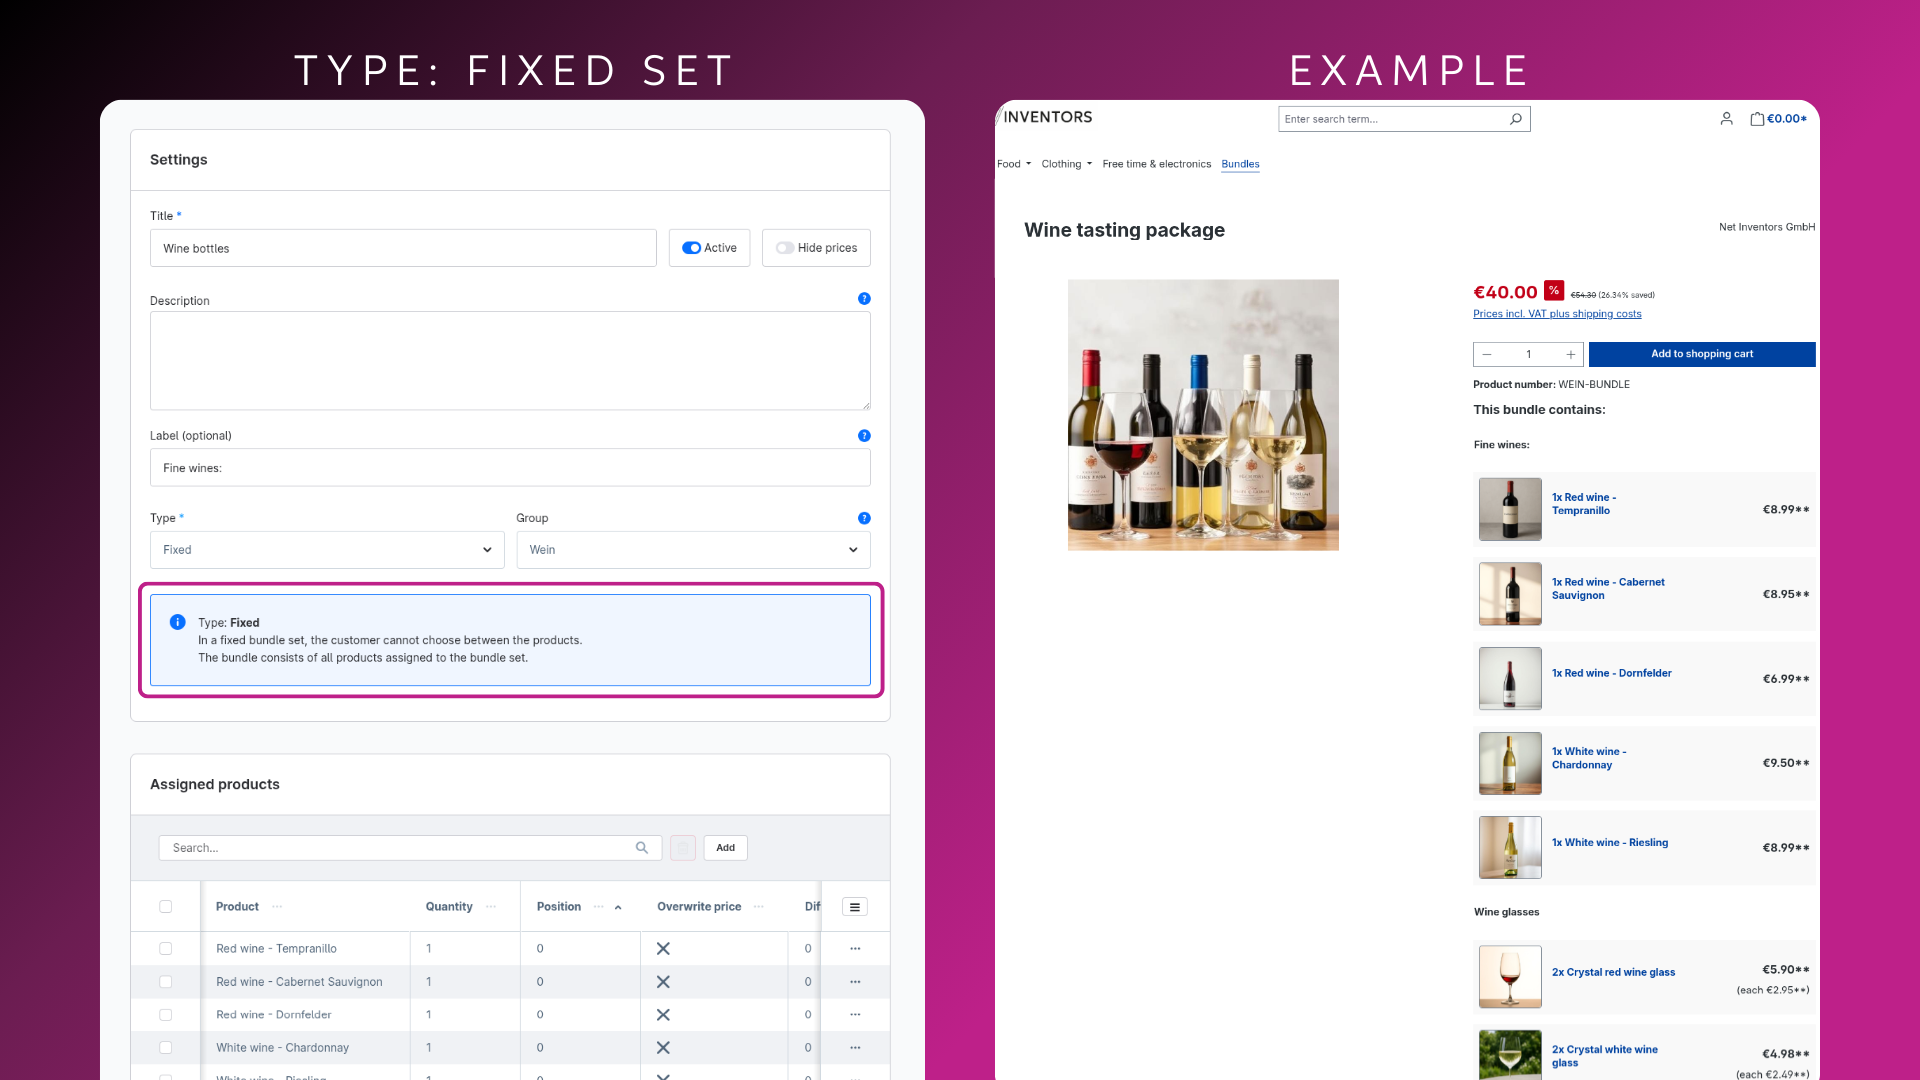Click the search magnifier icon in storefront
Image resolution: width=1920 pixels, height=1080 pixels.
[x=1516, y=119]
